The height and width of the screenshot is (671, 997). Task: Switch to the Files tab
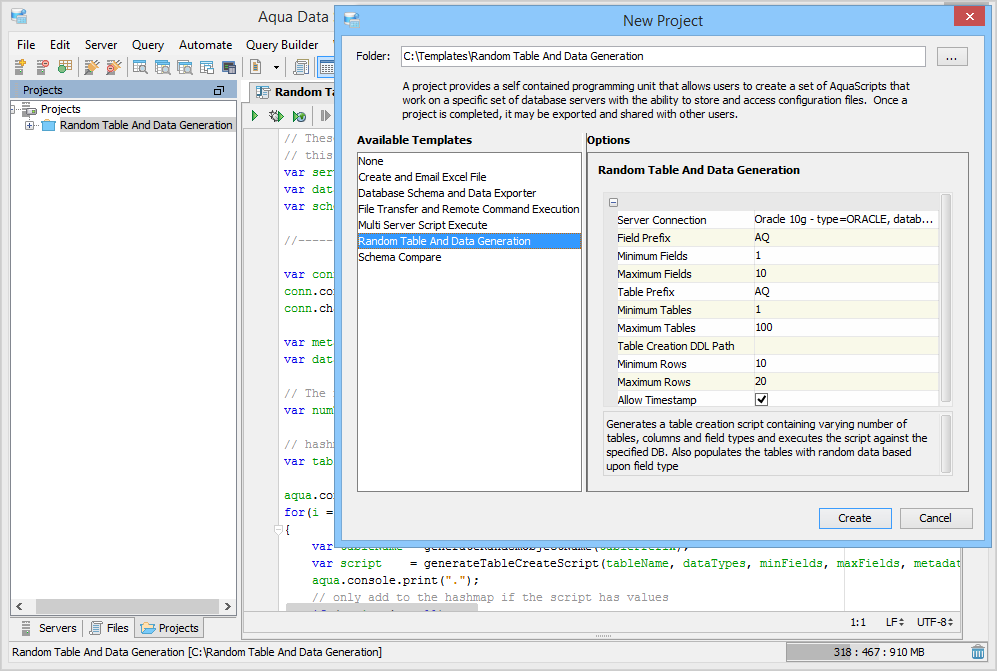[x=109, y=628]
